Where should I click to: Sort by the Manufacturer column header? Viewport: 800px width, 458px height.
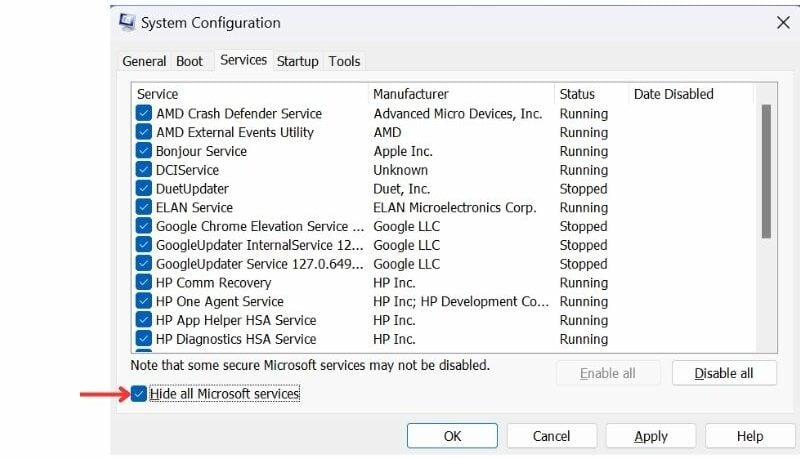tap(461, 94)
